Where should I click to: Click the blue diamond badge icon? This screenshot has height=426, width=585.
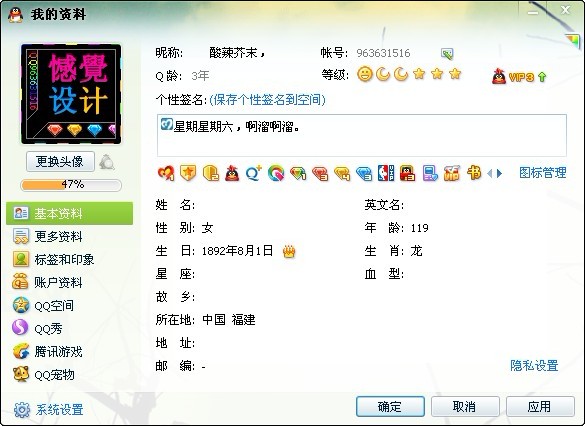click(x=364, y=173)
